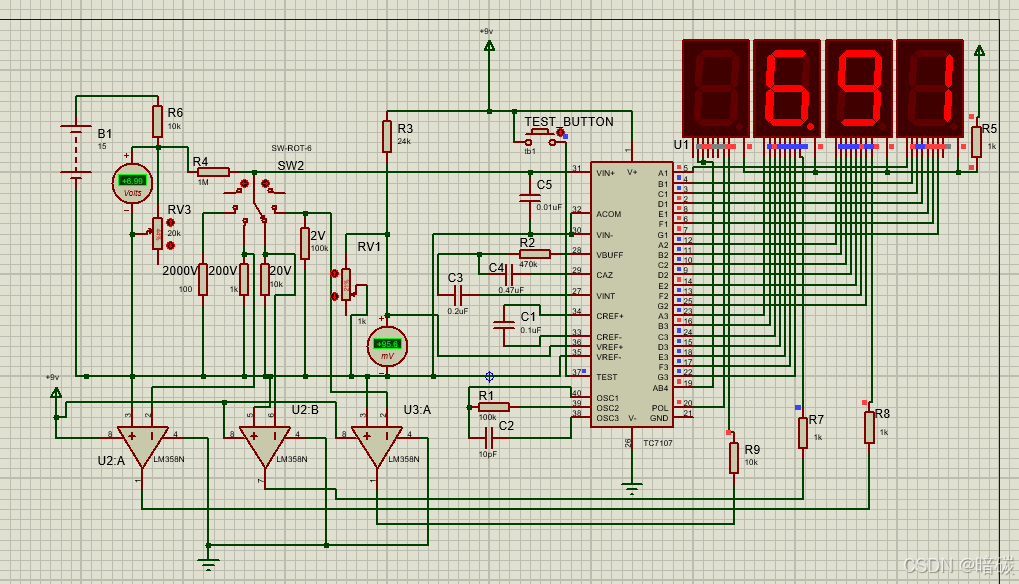Click the +9v power terminal left of U2:A
Image resolution: width=1019 pixels, height=584 pixels.
[x=56, y=392]
